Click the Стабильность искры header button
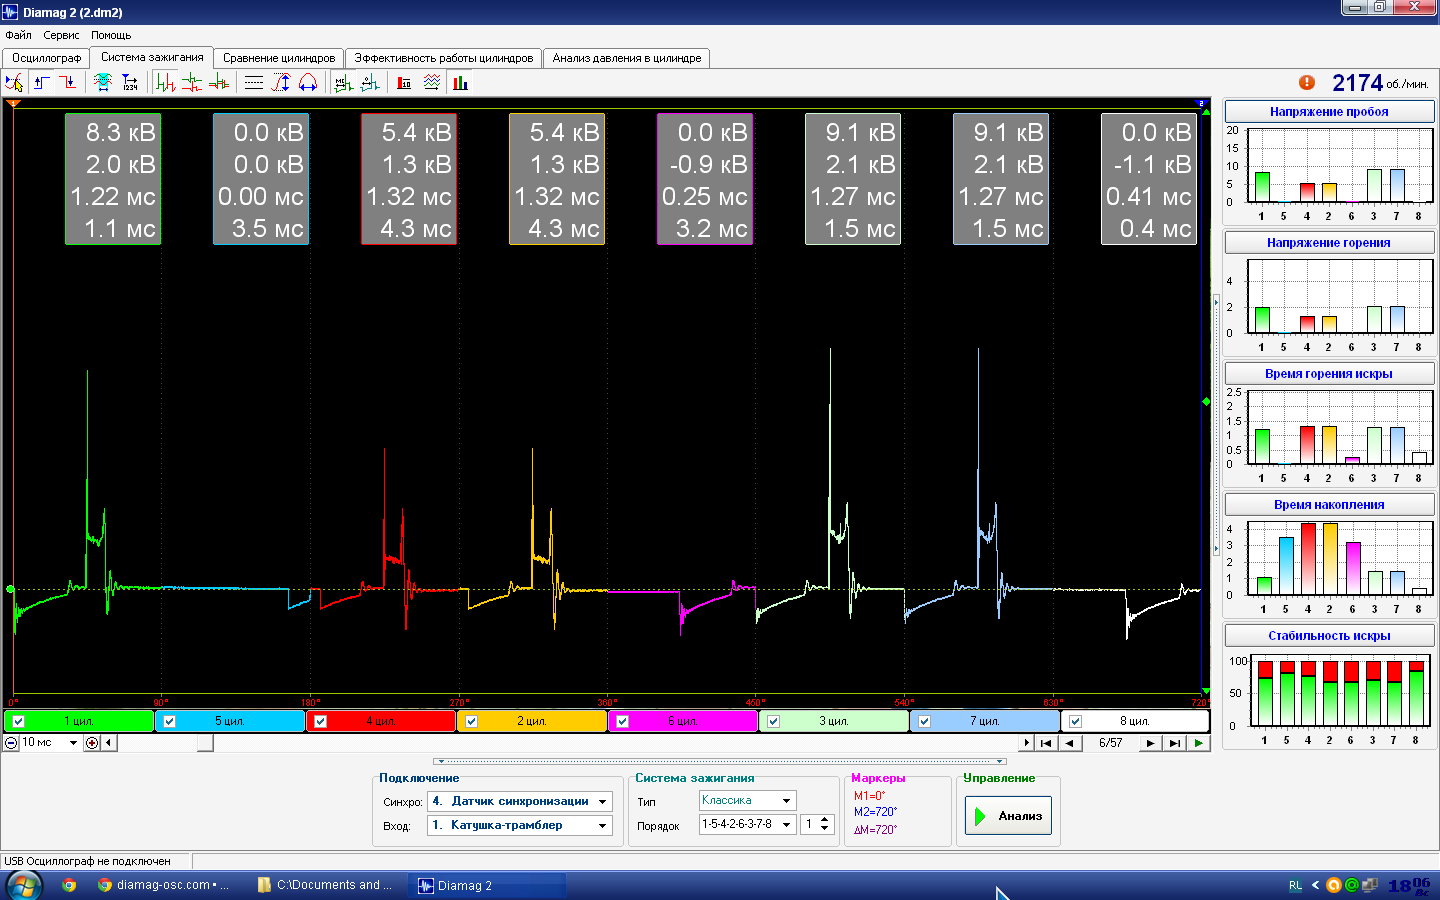This screenshot has width=1440, height=900. coord(1329,636)
